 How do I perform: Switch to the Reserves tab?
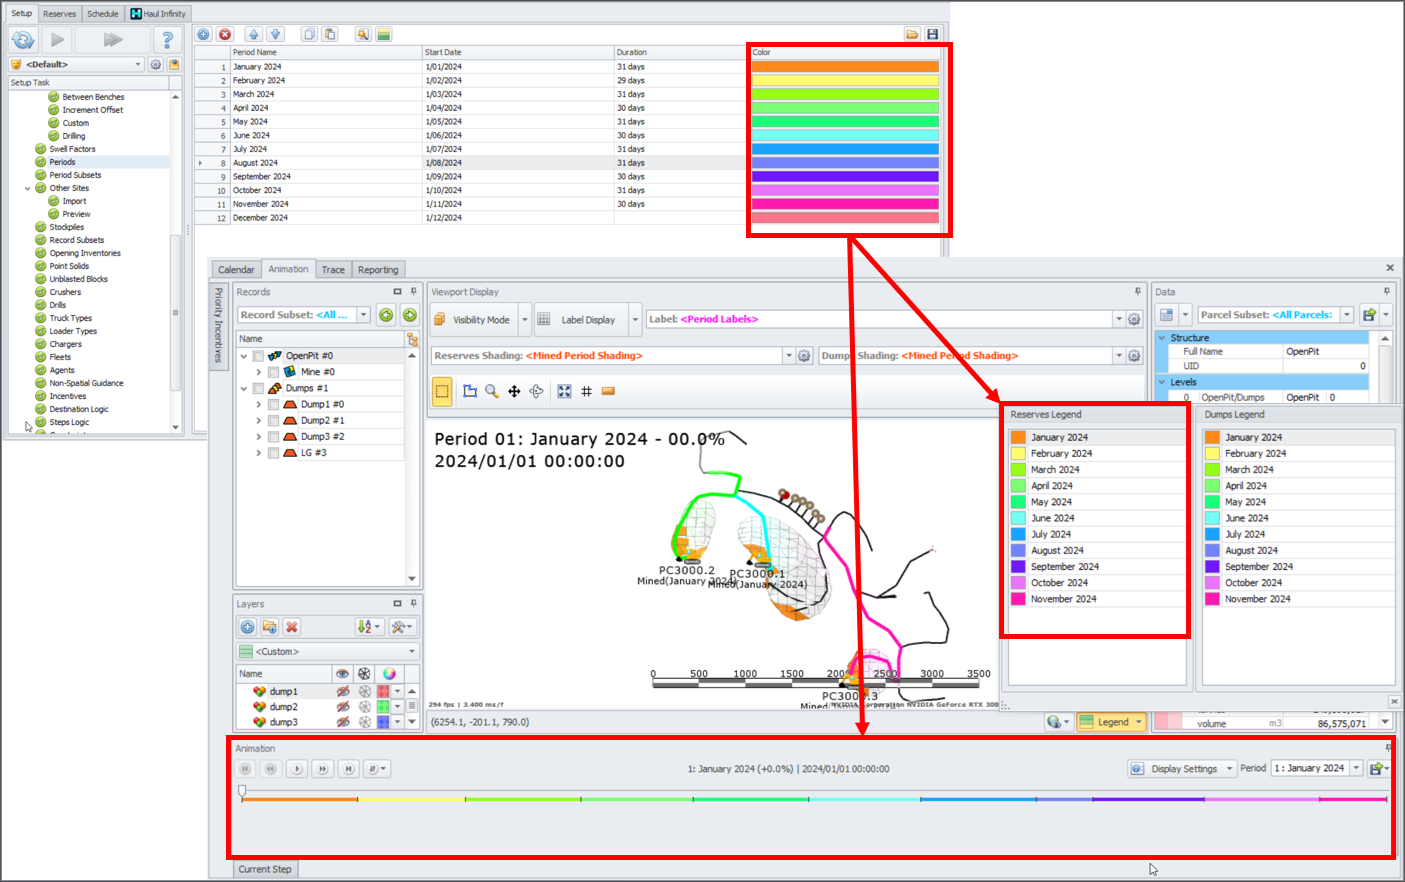coord(59,14)
